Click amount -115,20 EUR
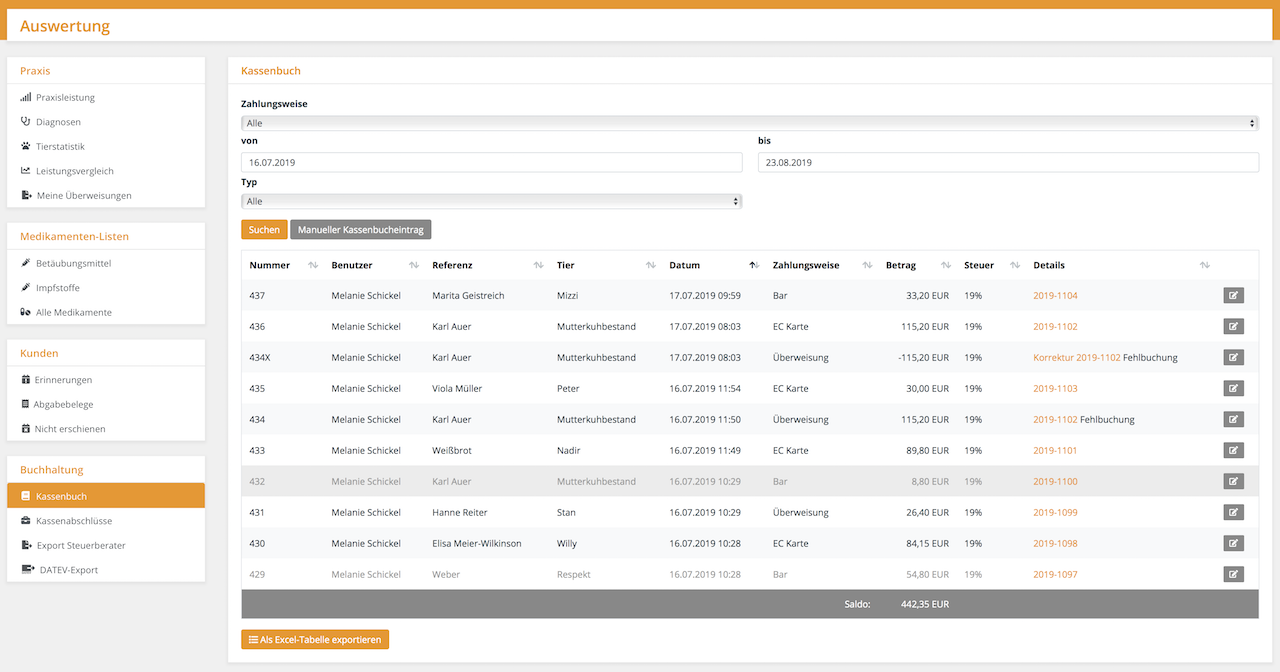The width and height of the screenshot is (1280, 672). pyautogui.click(x=923, y=358)
